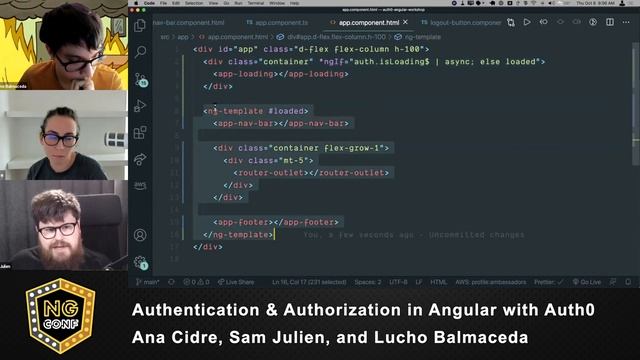The width and height of the screenshot is (640, 360).
Task: Click the Prettier status item
Action: click(549, 282)
